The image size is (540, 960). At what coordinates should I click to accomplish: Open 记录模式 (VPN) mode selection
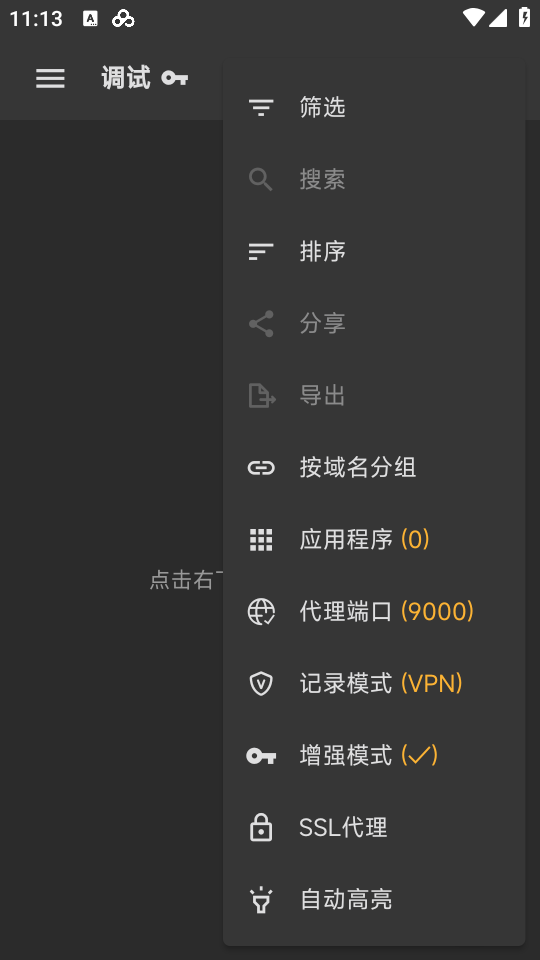[374, 684]
